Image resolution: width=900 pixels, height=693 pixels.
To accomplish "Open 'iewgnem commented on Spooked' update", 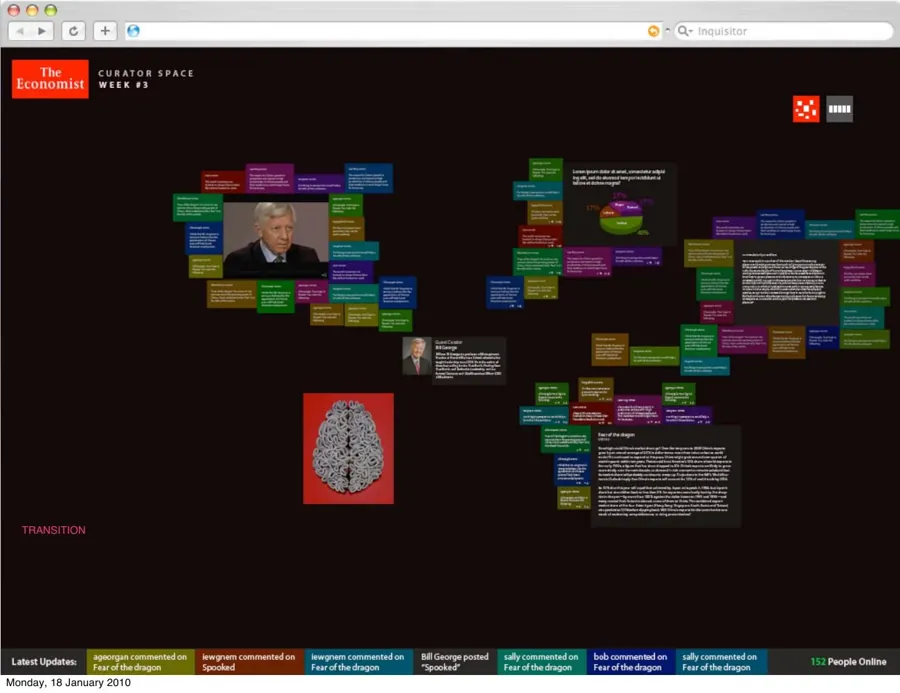I will click(x=250, y=661).
